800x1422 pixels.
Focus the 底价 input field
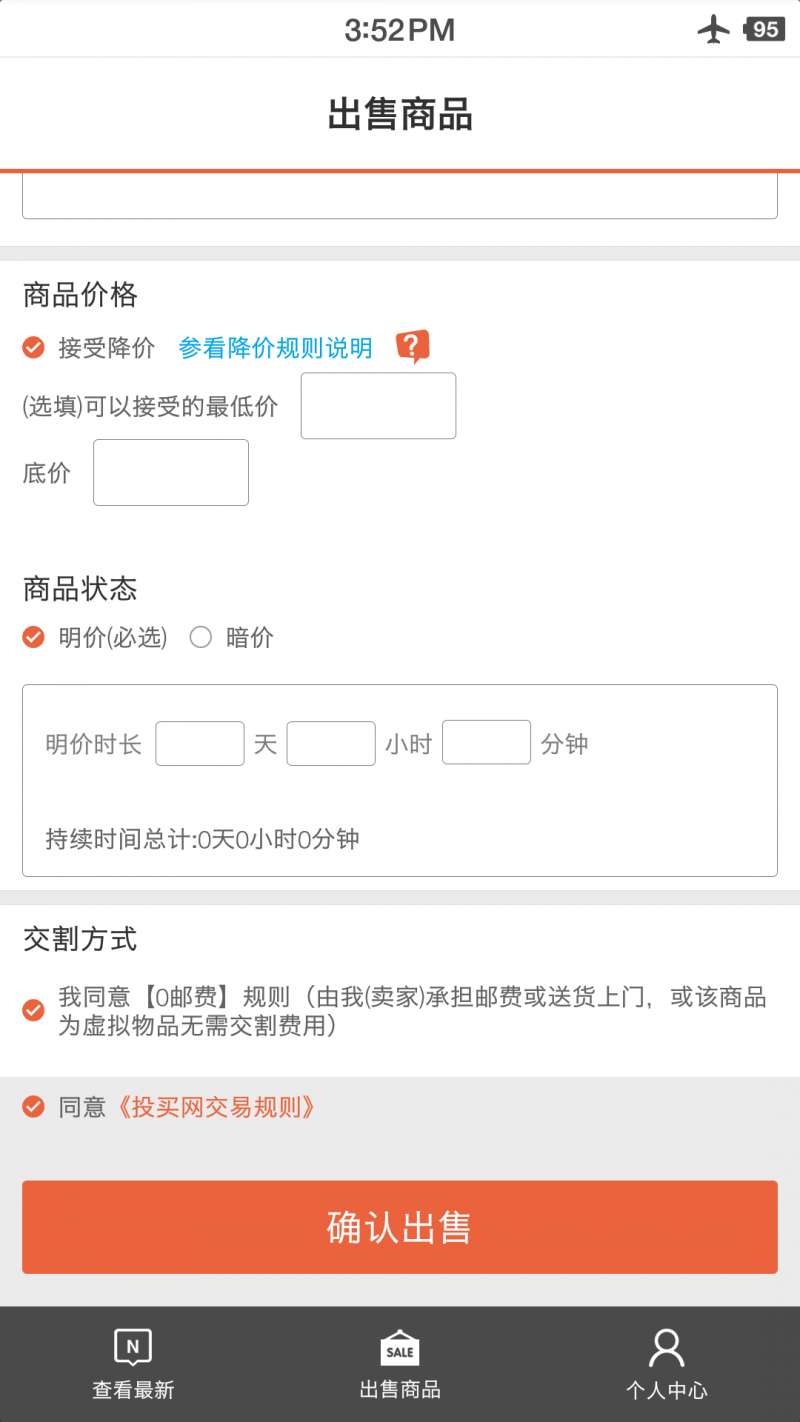171,472
